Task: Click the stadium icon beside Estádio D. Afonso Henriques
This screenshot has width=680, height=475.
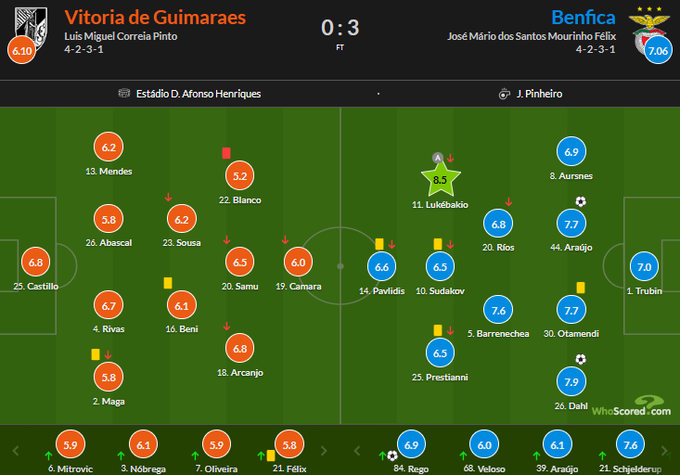Action: [124, 93]
